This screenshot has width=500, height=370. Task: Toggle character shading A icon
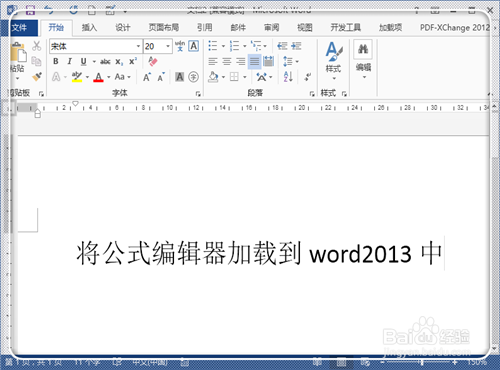click(179, 77)
